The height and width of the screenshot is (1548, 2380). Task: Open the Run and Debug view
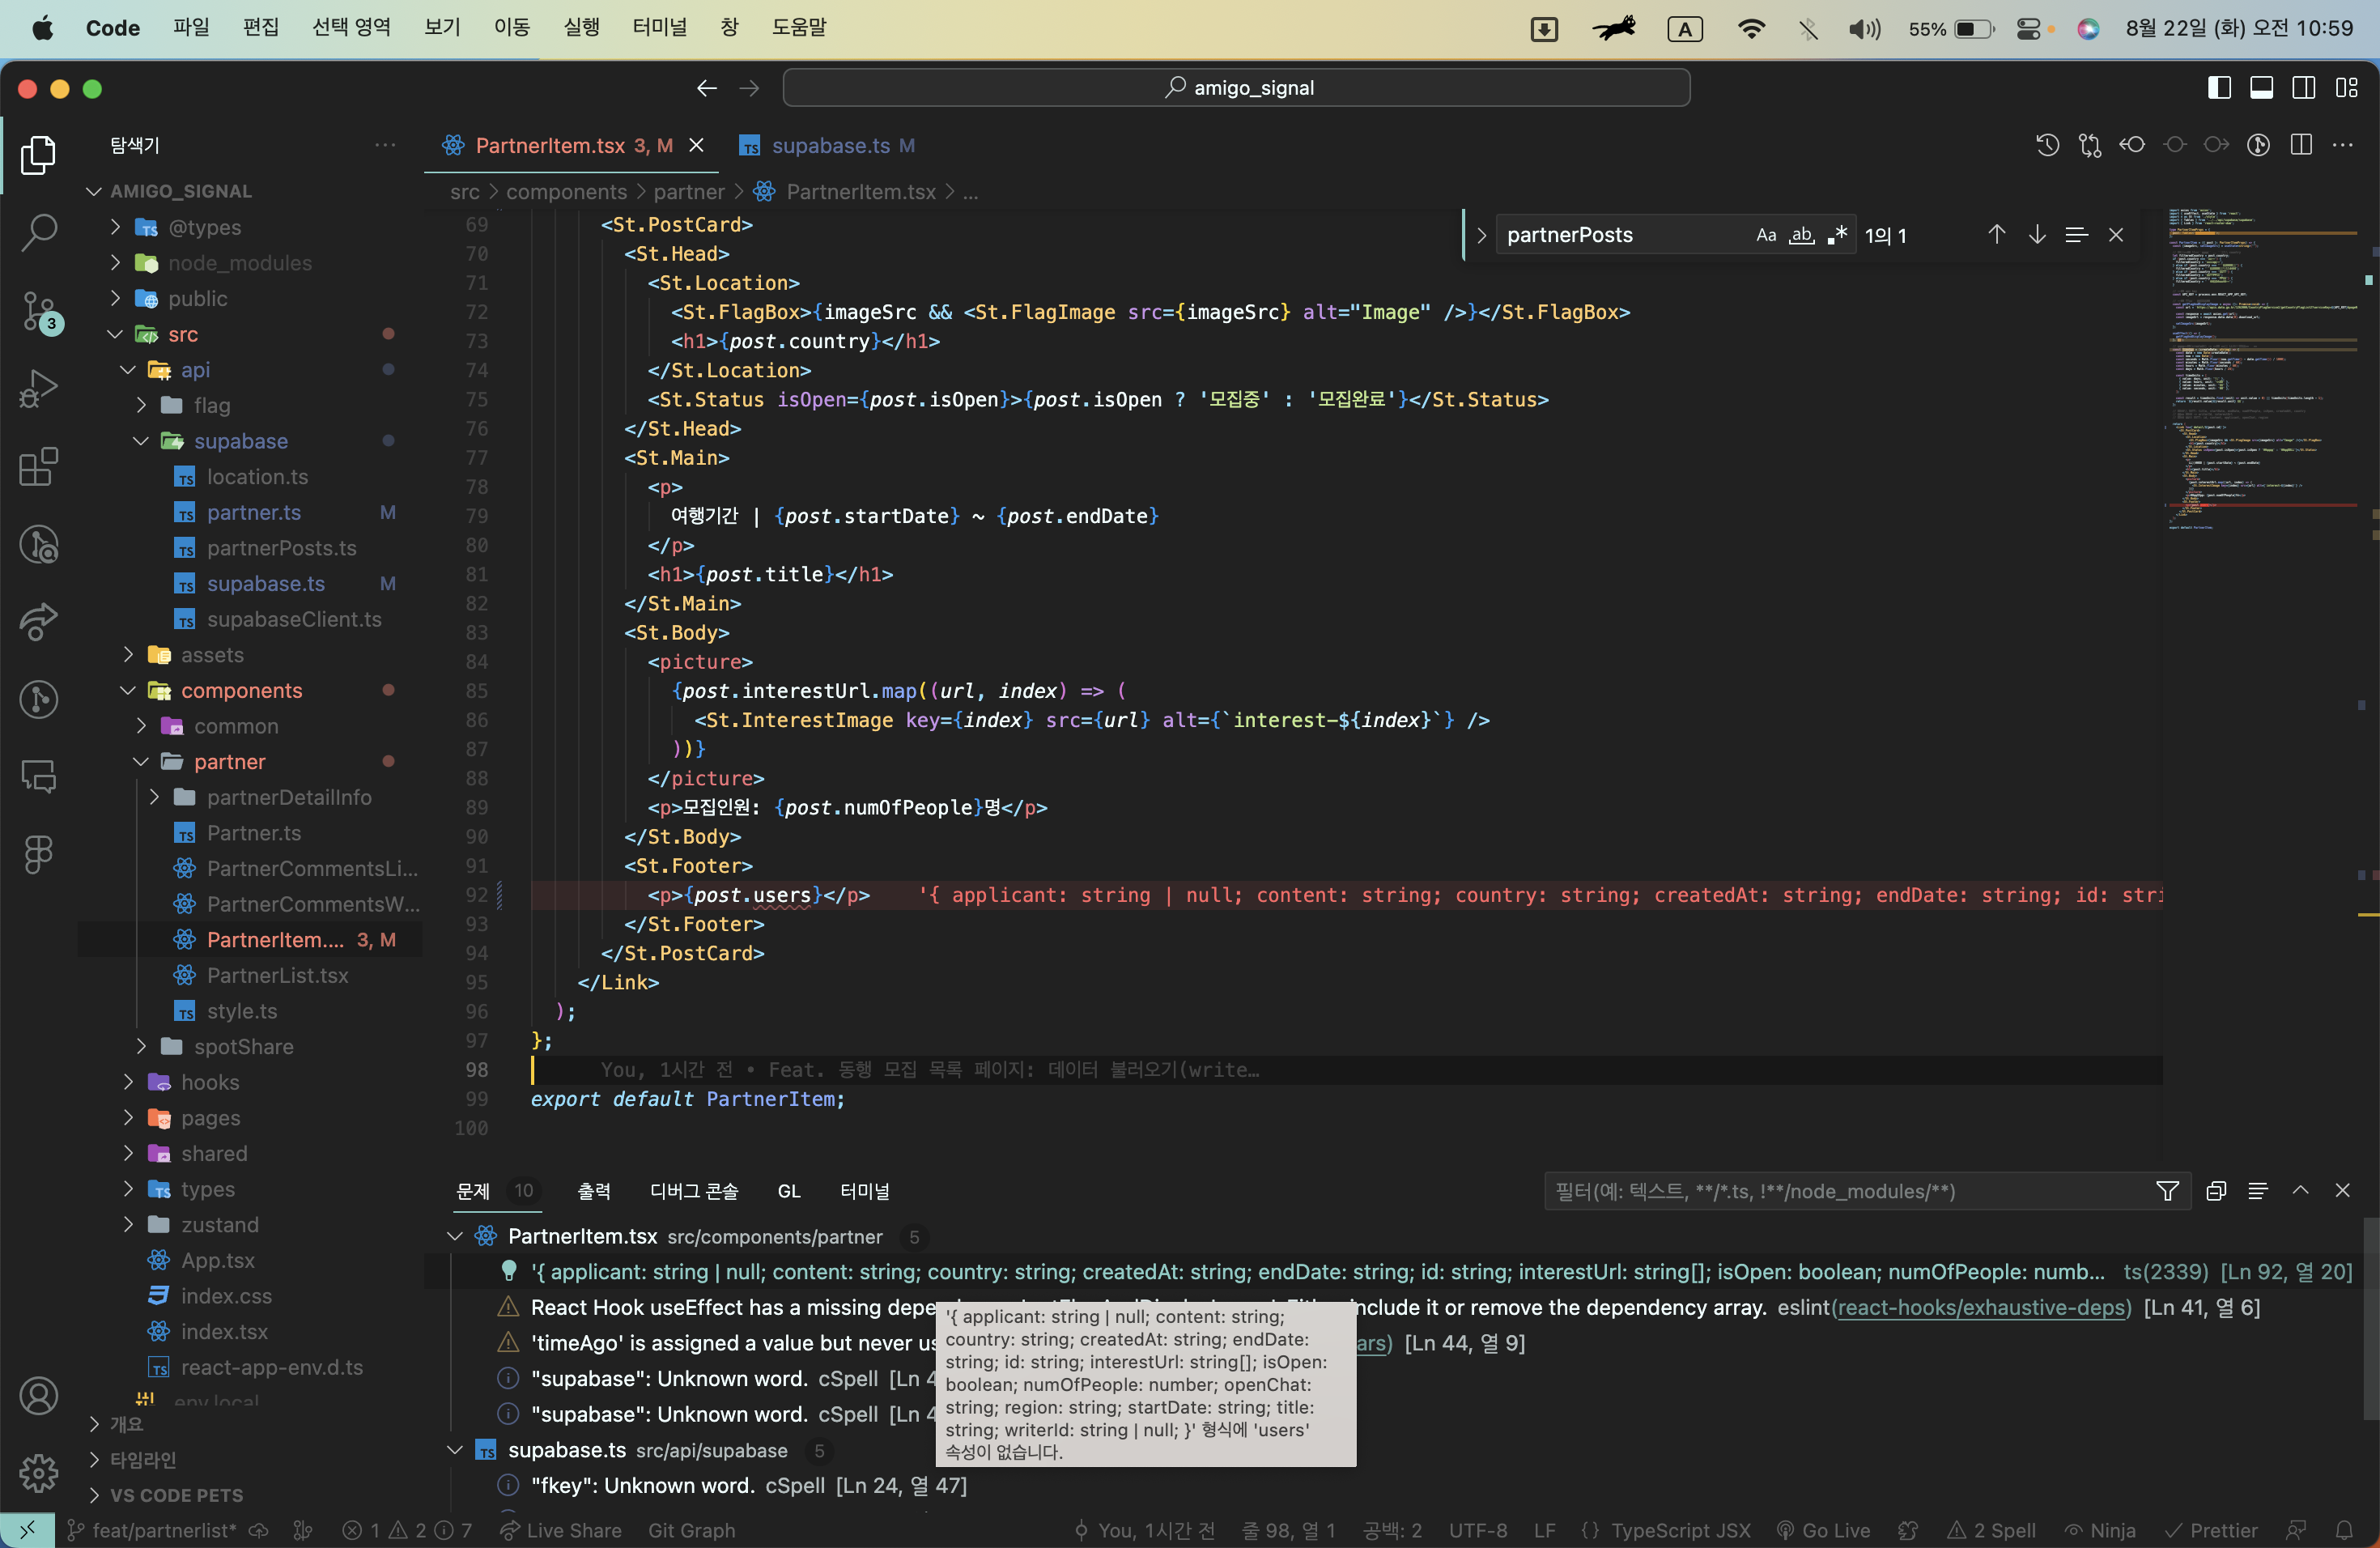(x=39, y=388)
